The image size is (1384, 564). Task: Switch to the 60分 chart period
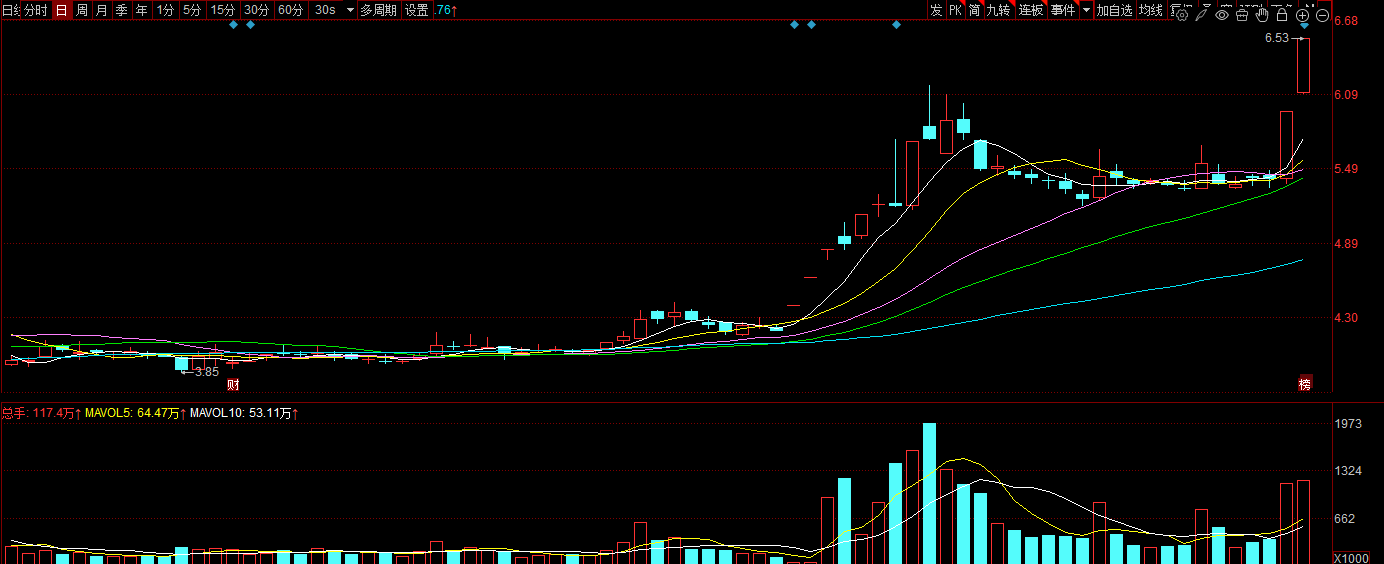click(x=291, y=10)
